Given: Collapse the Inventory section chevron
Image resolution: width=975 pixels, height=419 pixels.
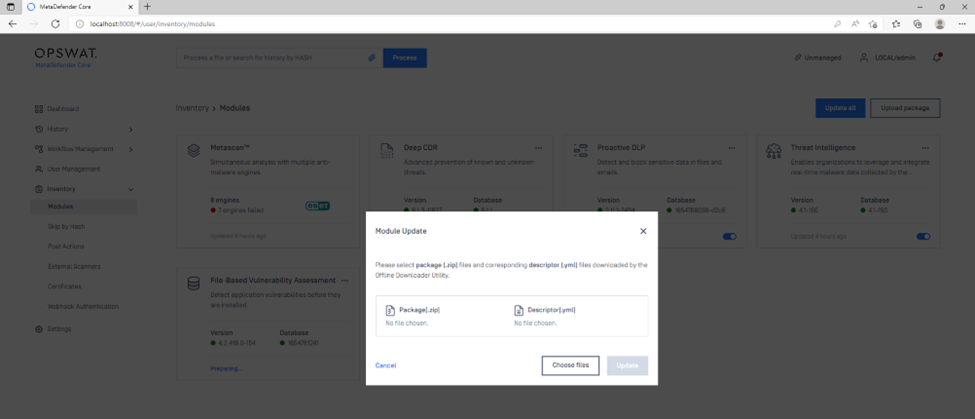Looking at the screenshot, I should click(x=131, y=189).
